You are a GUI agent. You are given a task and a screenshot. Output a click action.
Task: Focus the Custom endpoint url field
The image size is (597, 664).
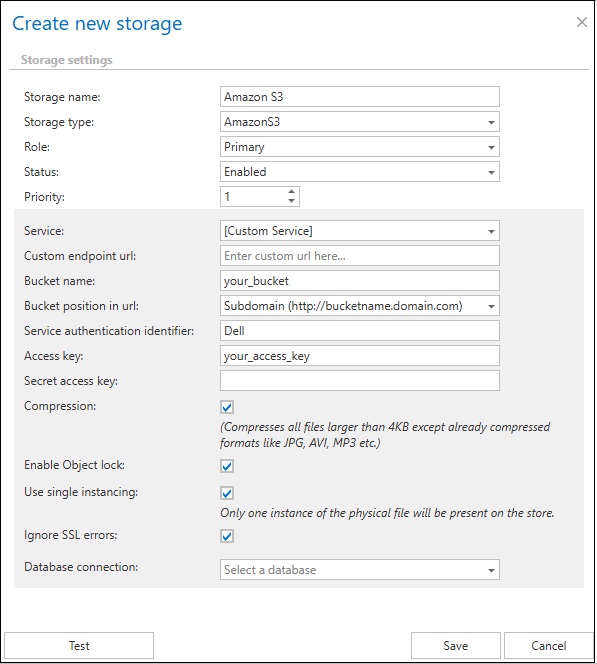(x=359, y=256)
